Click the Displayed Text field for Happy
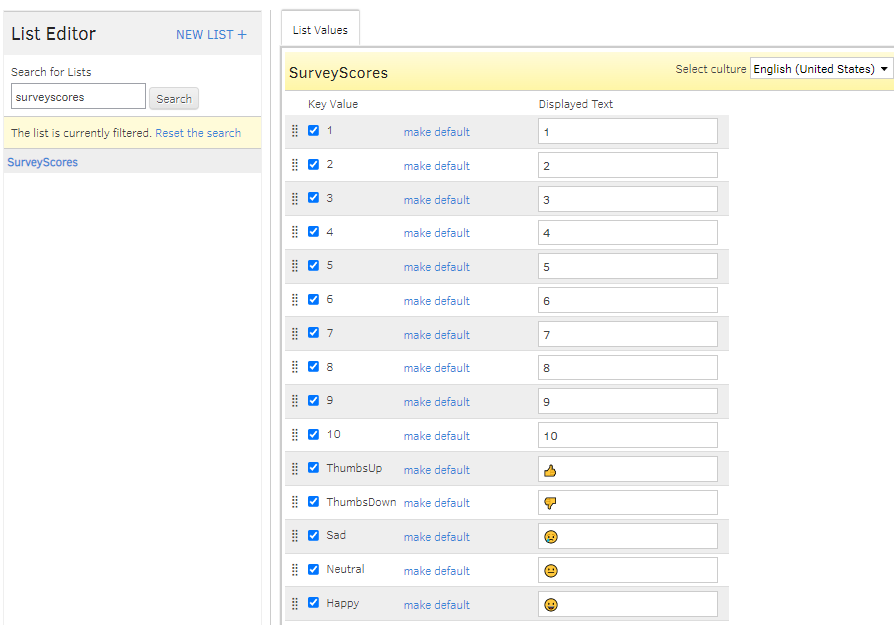The width and height of the screenshot is (894, 625). [628, 604]
